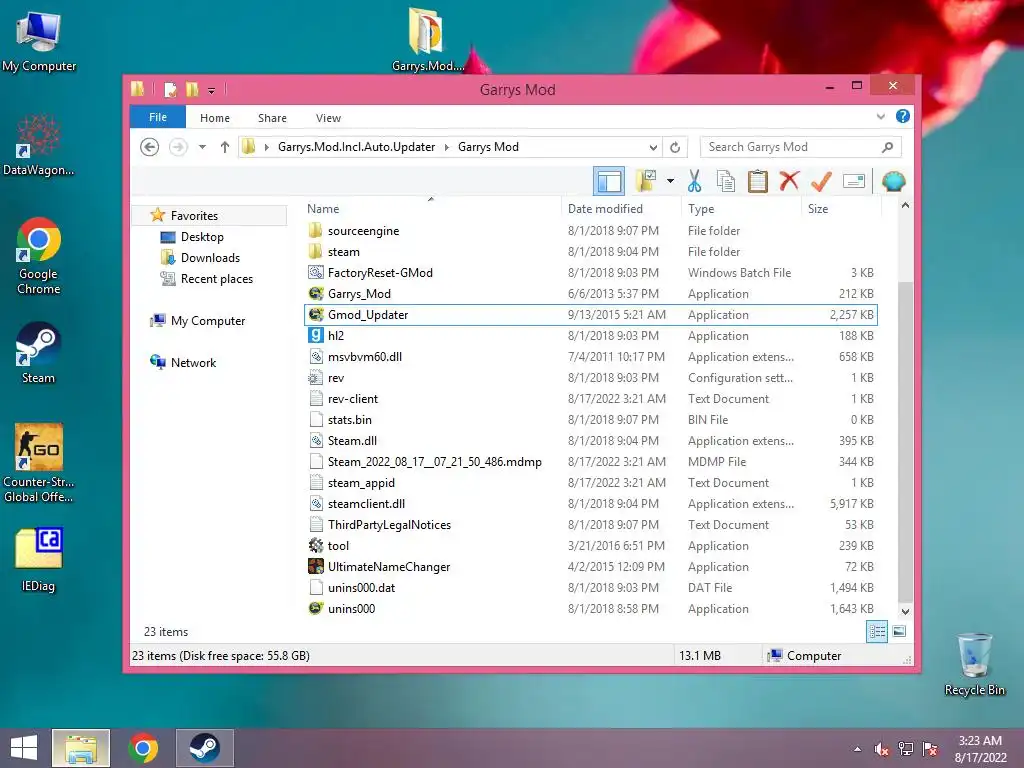Open the File menu tab
The height and width of the screenshot is (768, 1024).
pos(157,117)
